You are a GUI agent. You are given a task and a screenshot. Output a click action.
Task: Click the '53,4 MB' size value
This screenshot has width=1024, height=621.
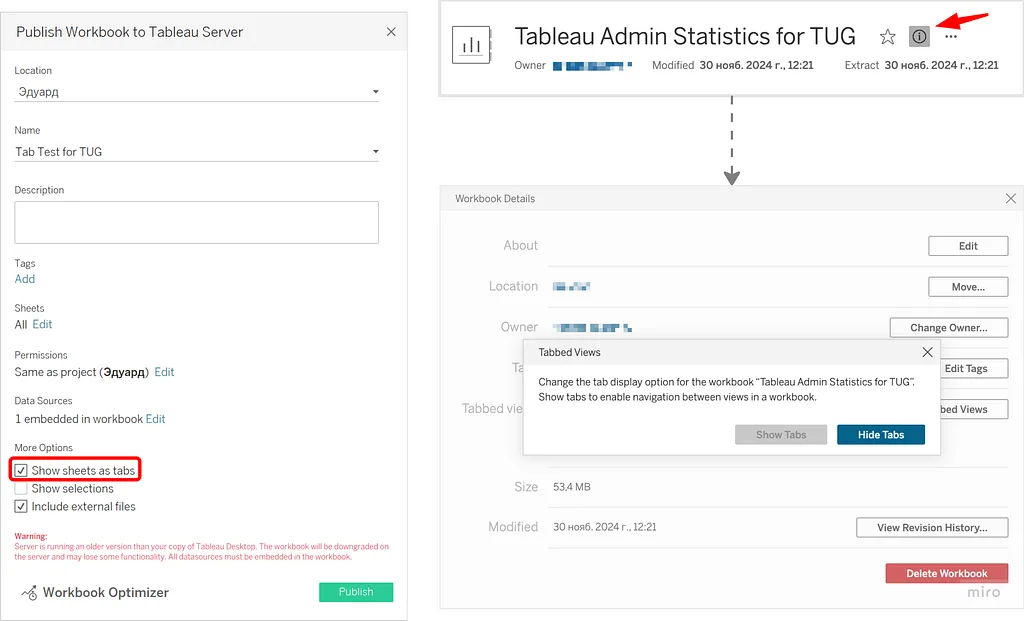(x=571, y=486)
